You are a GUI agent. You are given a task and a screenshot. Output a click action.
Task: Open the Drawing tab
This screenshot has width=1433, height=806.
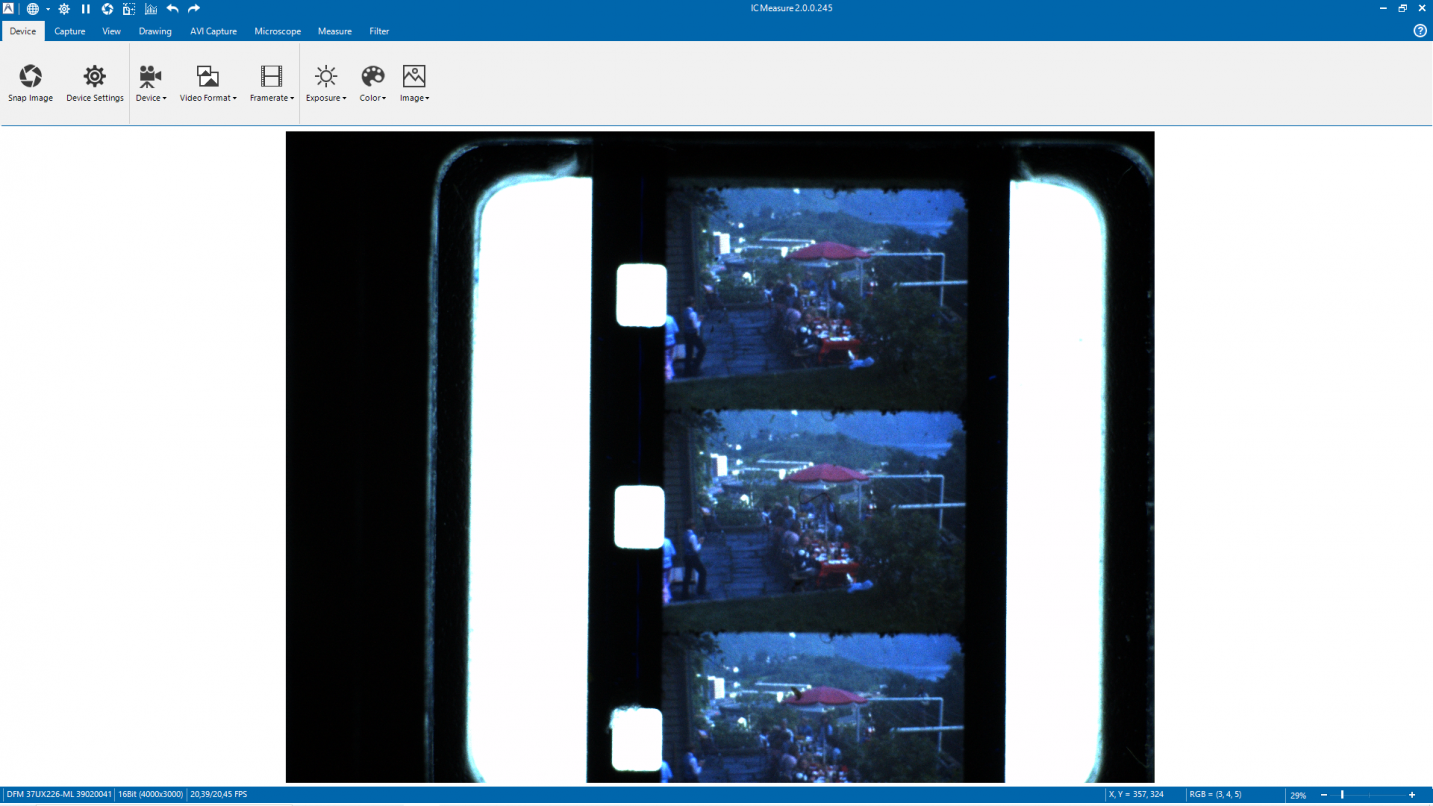click(155, 31)
